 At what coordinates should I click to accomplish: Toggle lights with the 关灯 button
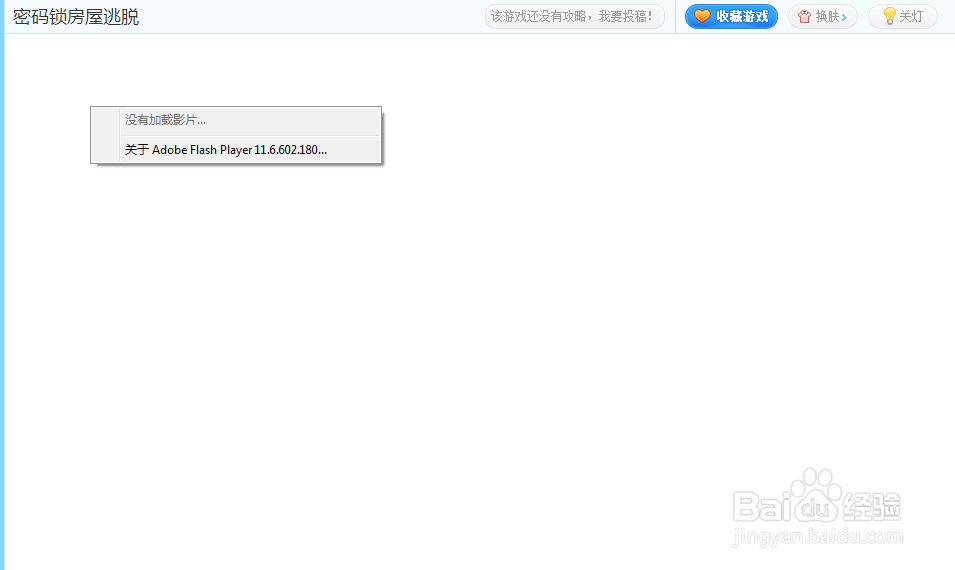[x=903, y=16]
